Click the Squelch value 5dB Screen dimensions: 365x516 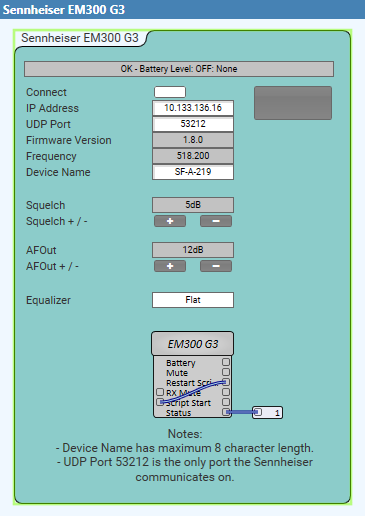(193, 205)
